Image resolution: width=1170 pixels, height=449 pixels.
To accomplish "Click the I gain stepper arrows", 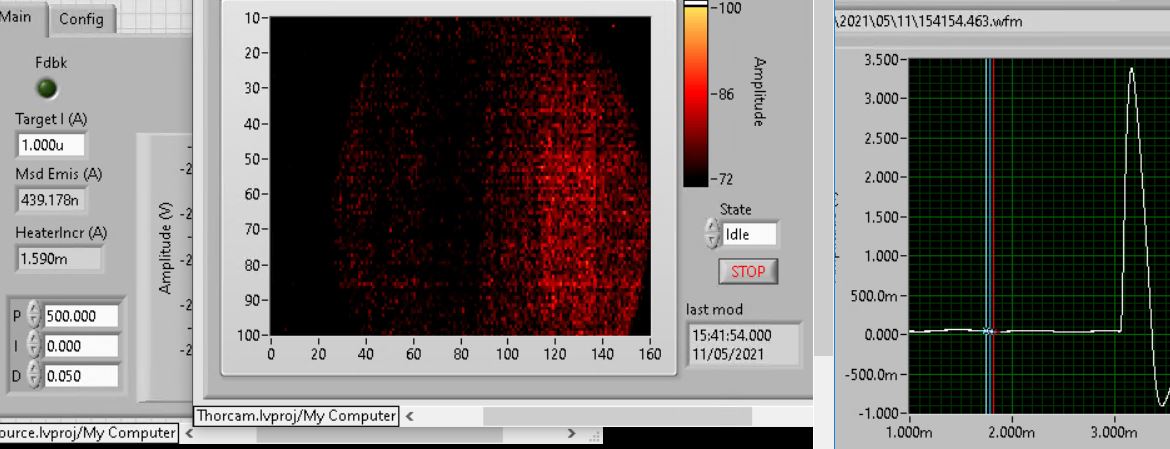I will coord(34,346).
